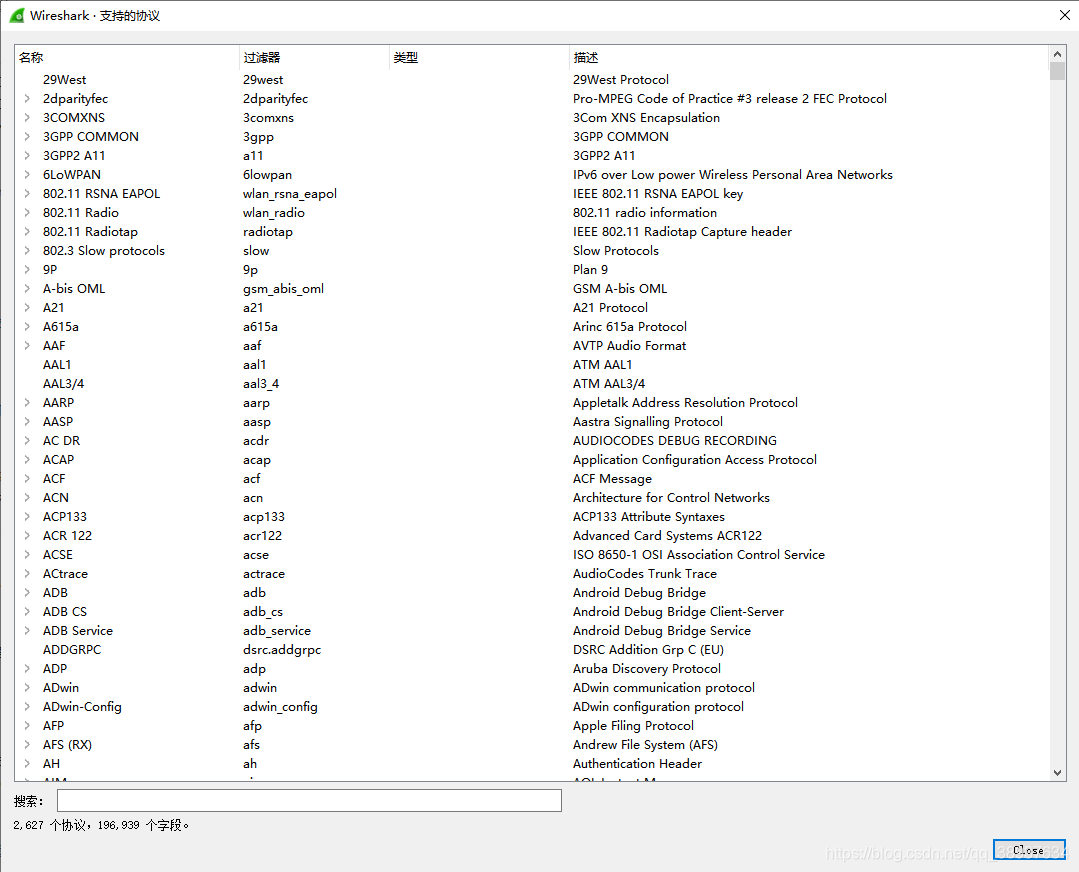Sort by the 描述 column header
1079x872 pixels.
point(809,57)
